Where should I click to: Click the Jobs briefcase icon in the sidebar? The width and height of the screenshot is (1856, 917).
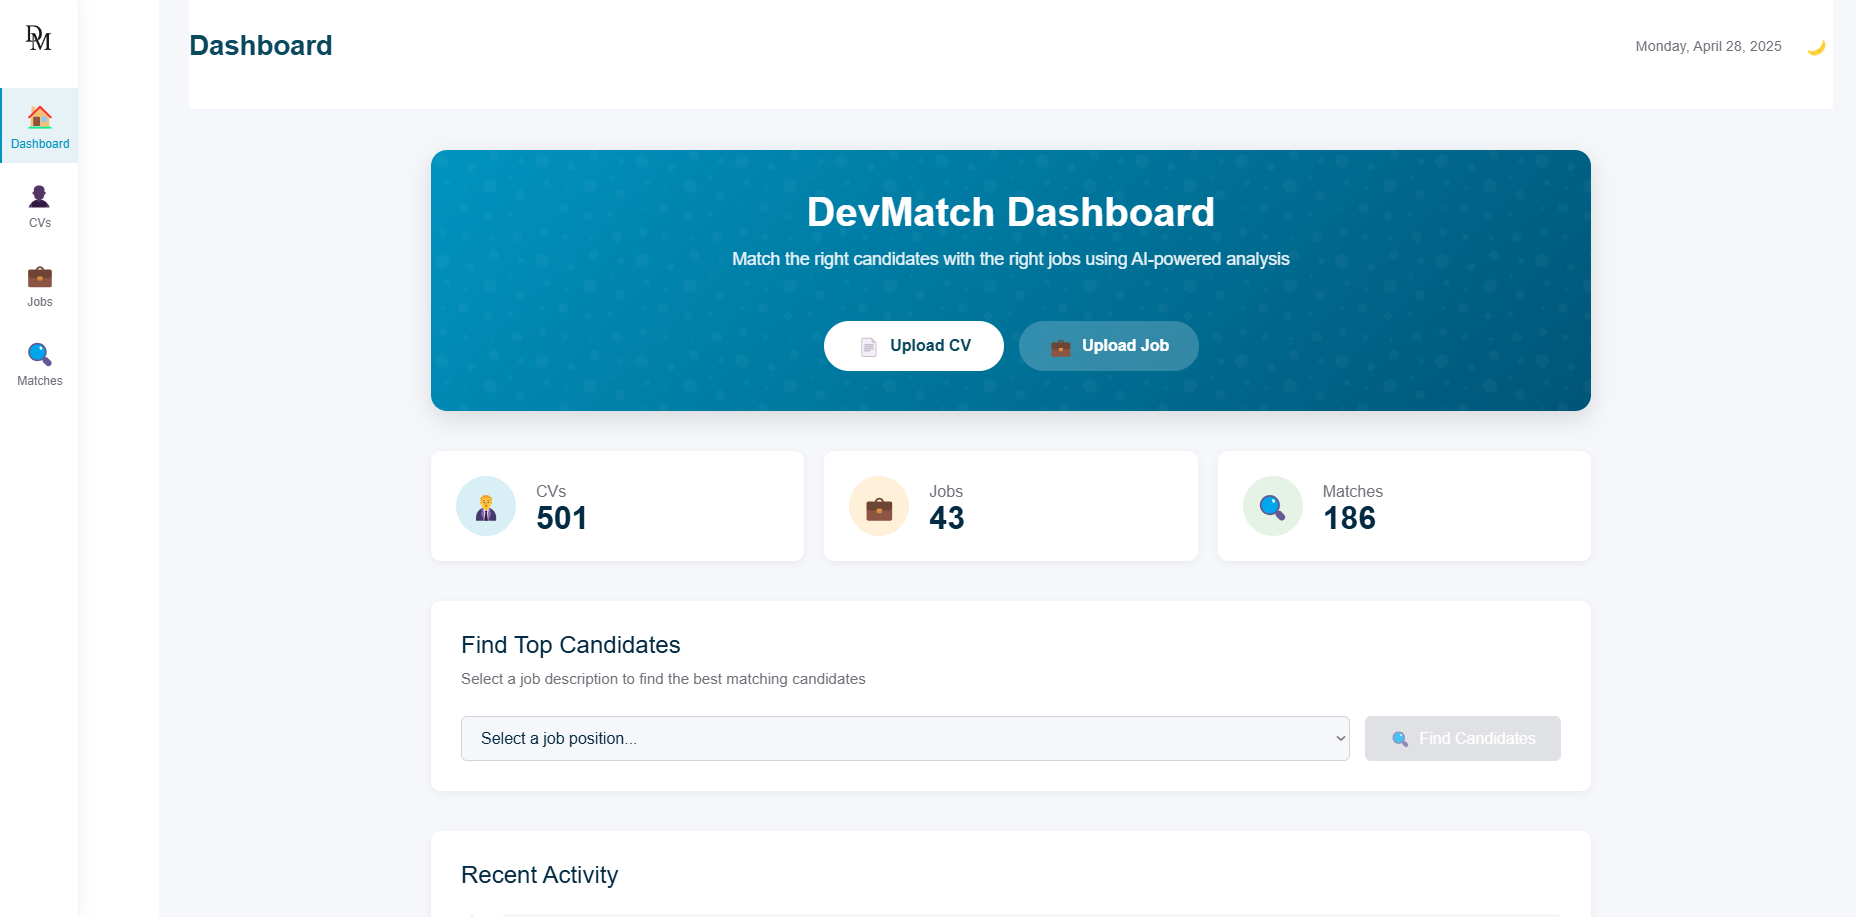(39, 275)
